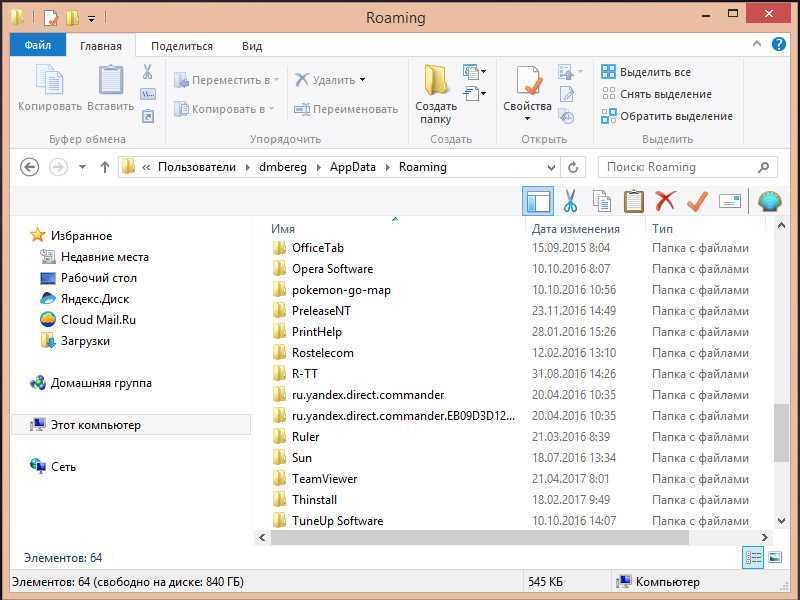800x600 pixels.
Task: Click the Copy path icon in clipboard group
Action: pyautogui.click(x=148, y=94)
